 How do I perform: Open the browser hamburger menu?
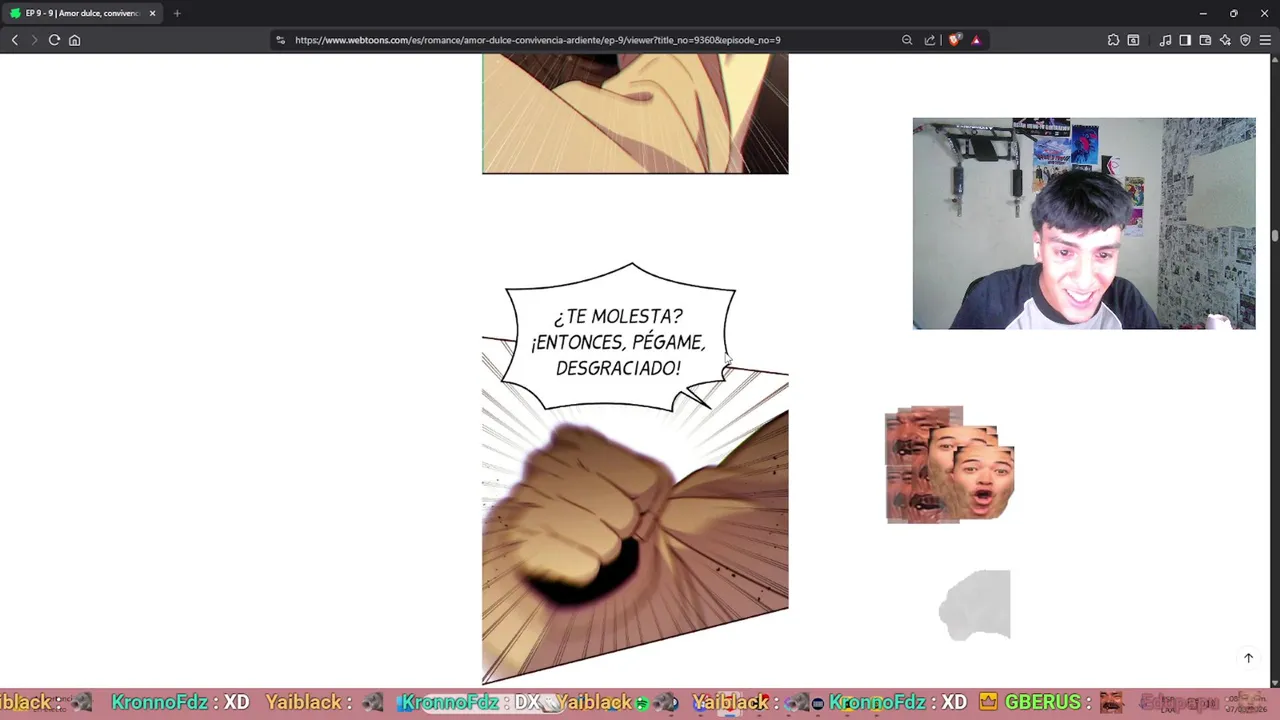(x=1265, y=40)
